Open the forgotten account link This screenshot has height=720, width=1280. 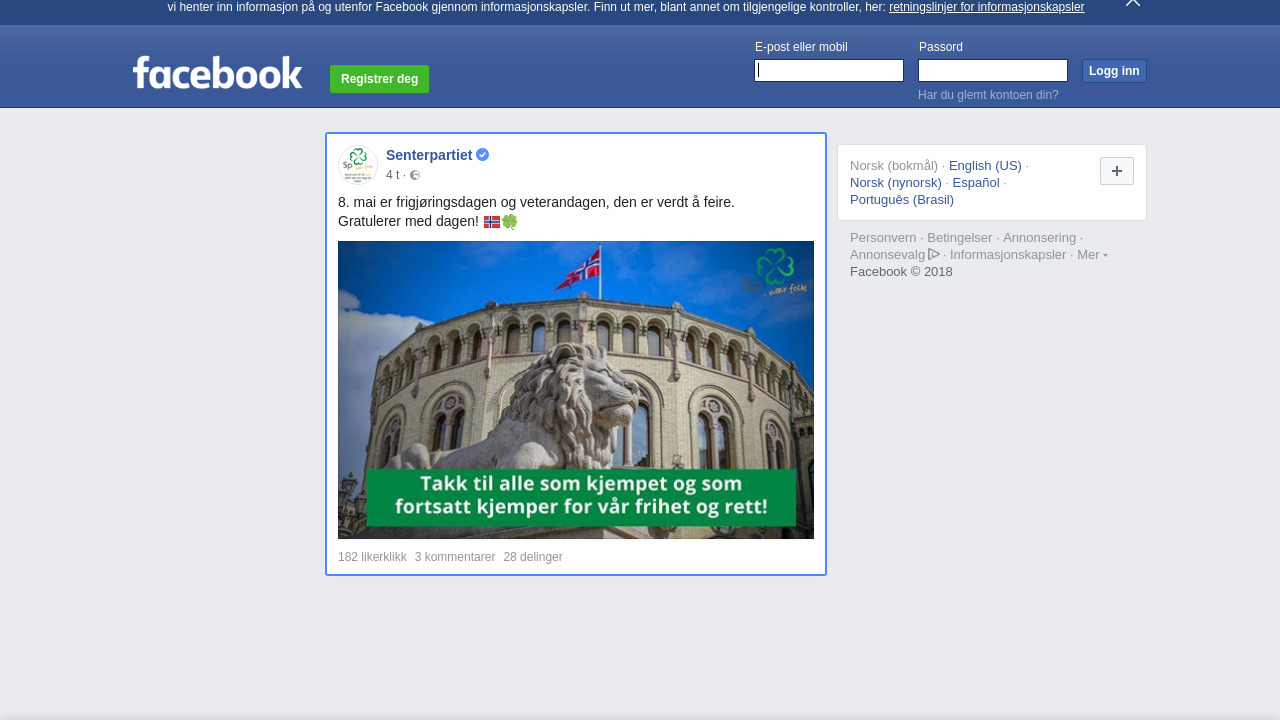988,95
